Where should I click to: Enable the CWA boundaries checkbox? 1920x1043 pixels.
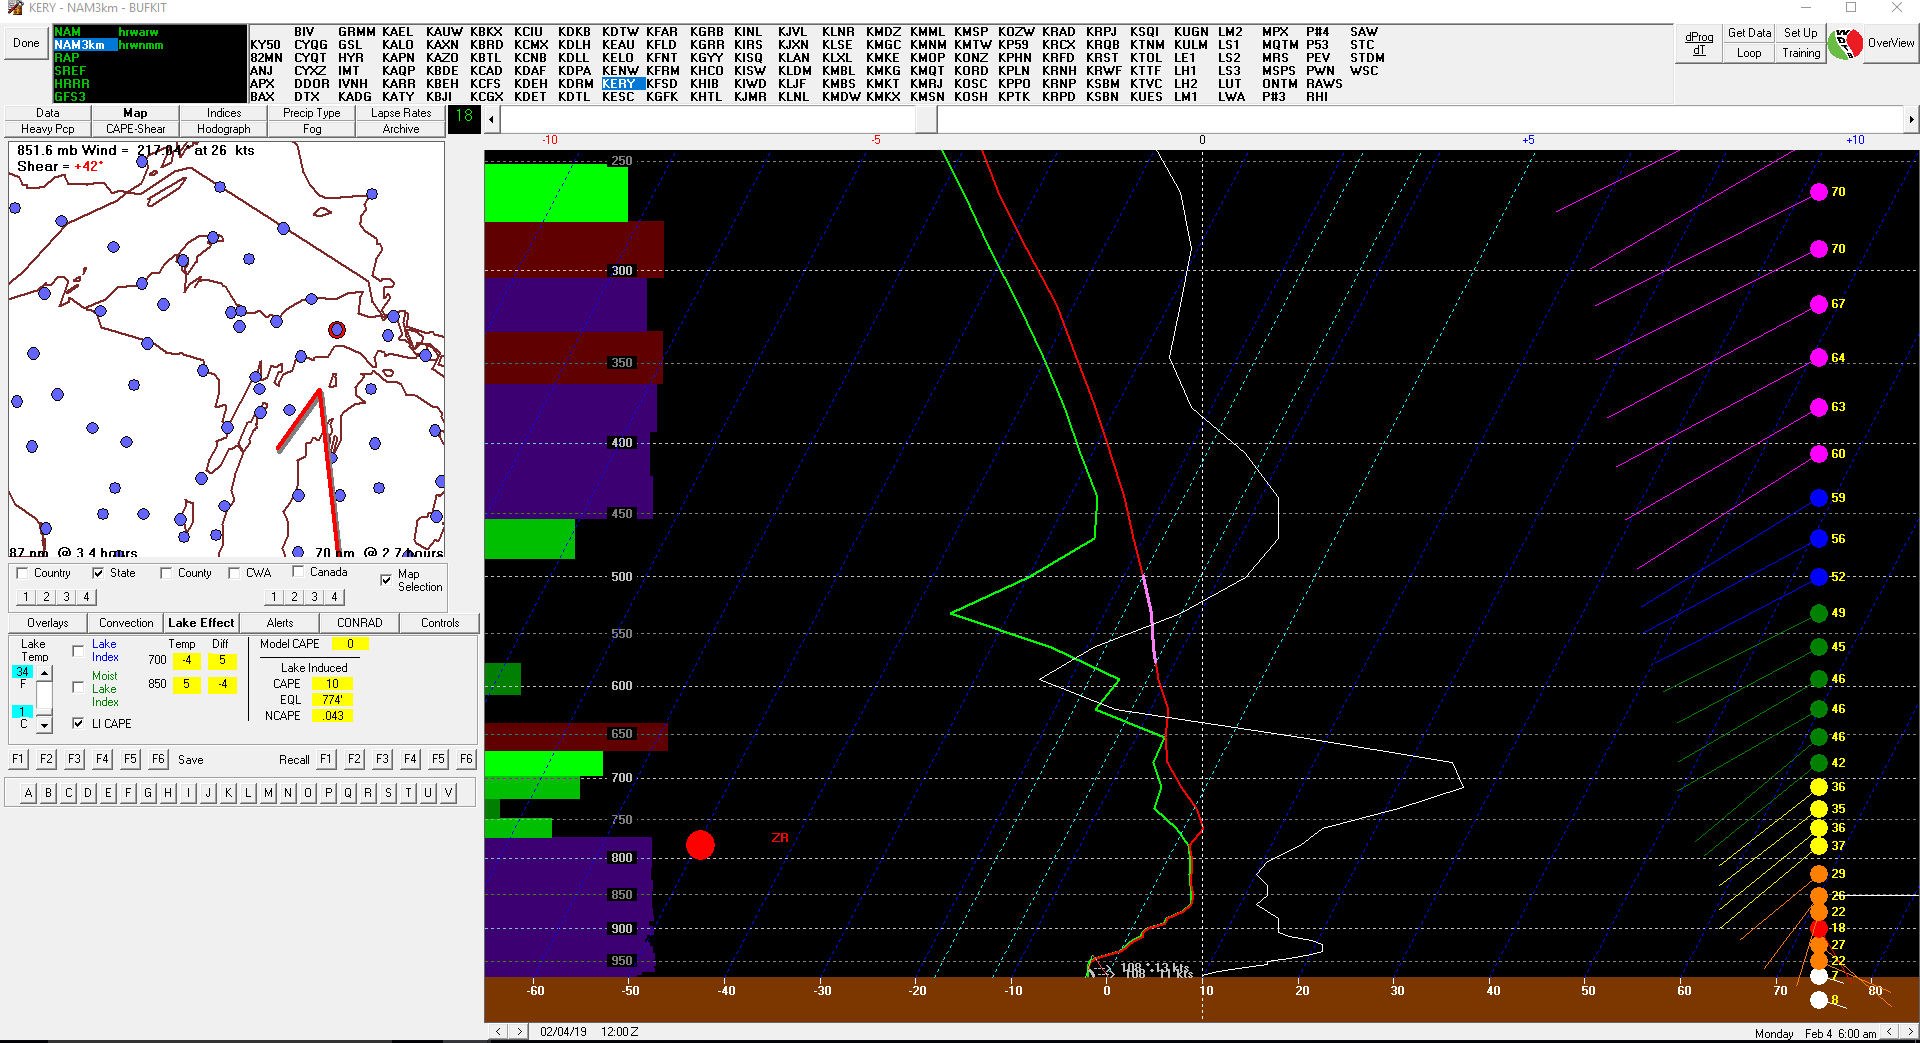[x=234, y=573]
